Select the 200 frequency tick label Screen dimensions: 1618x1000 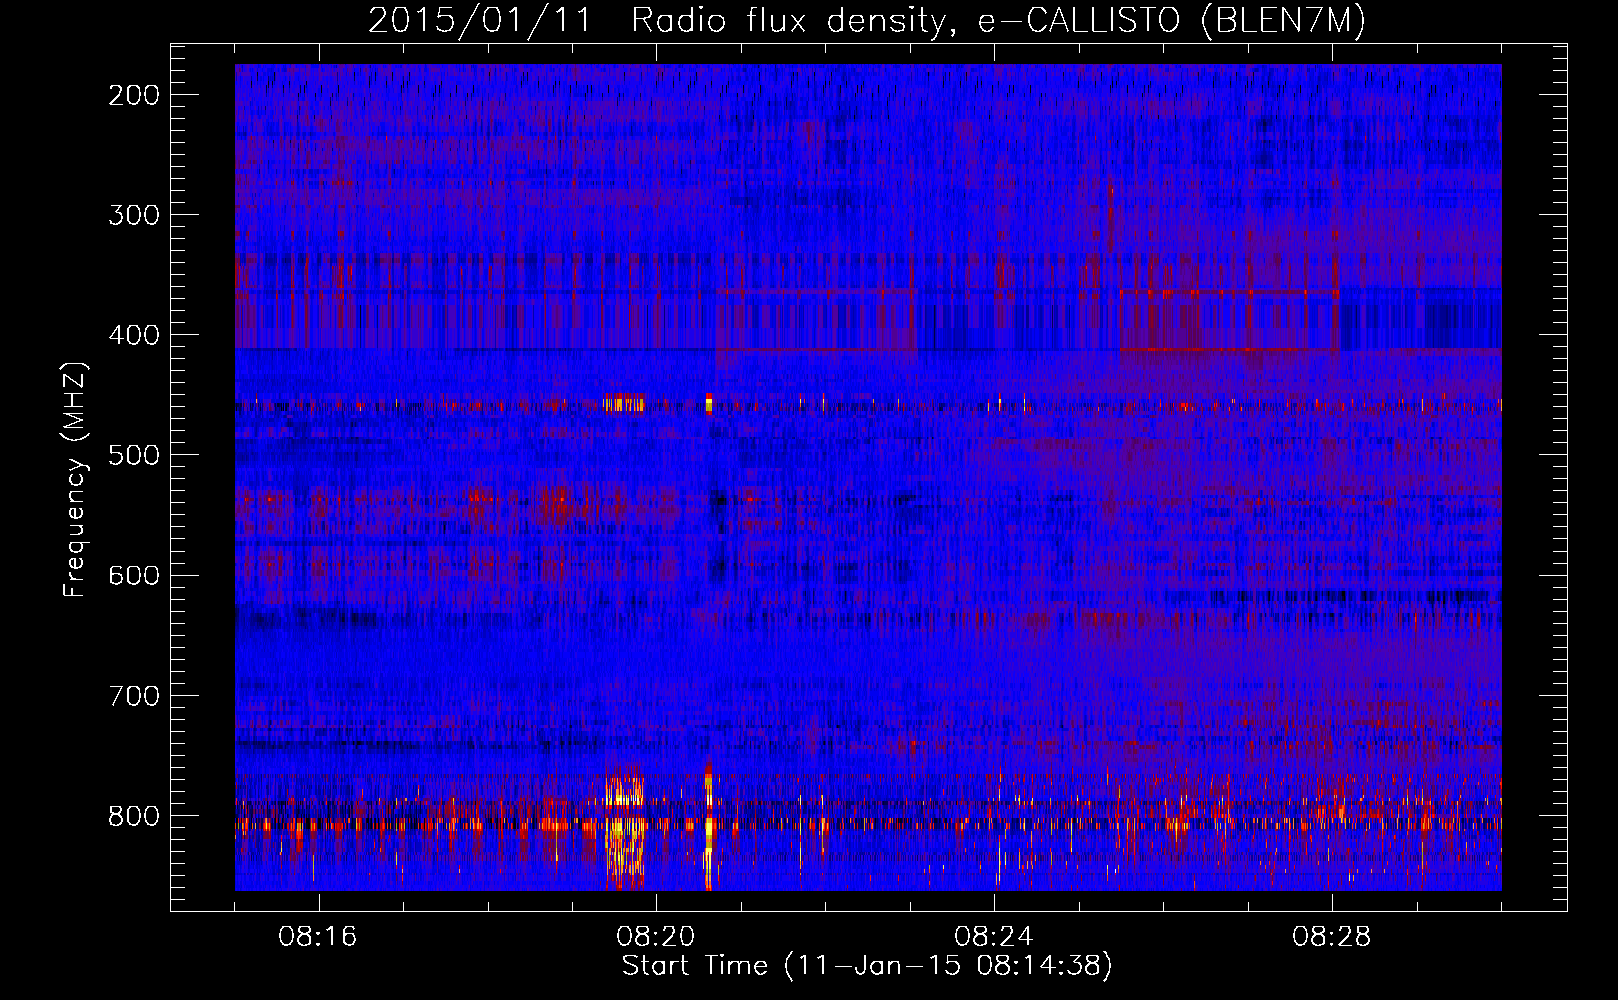coord(133,95)
